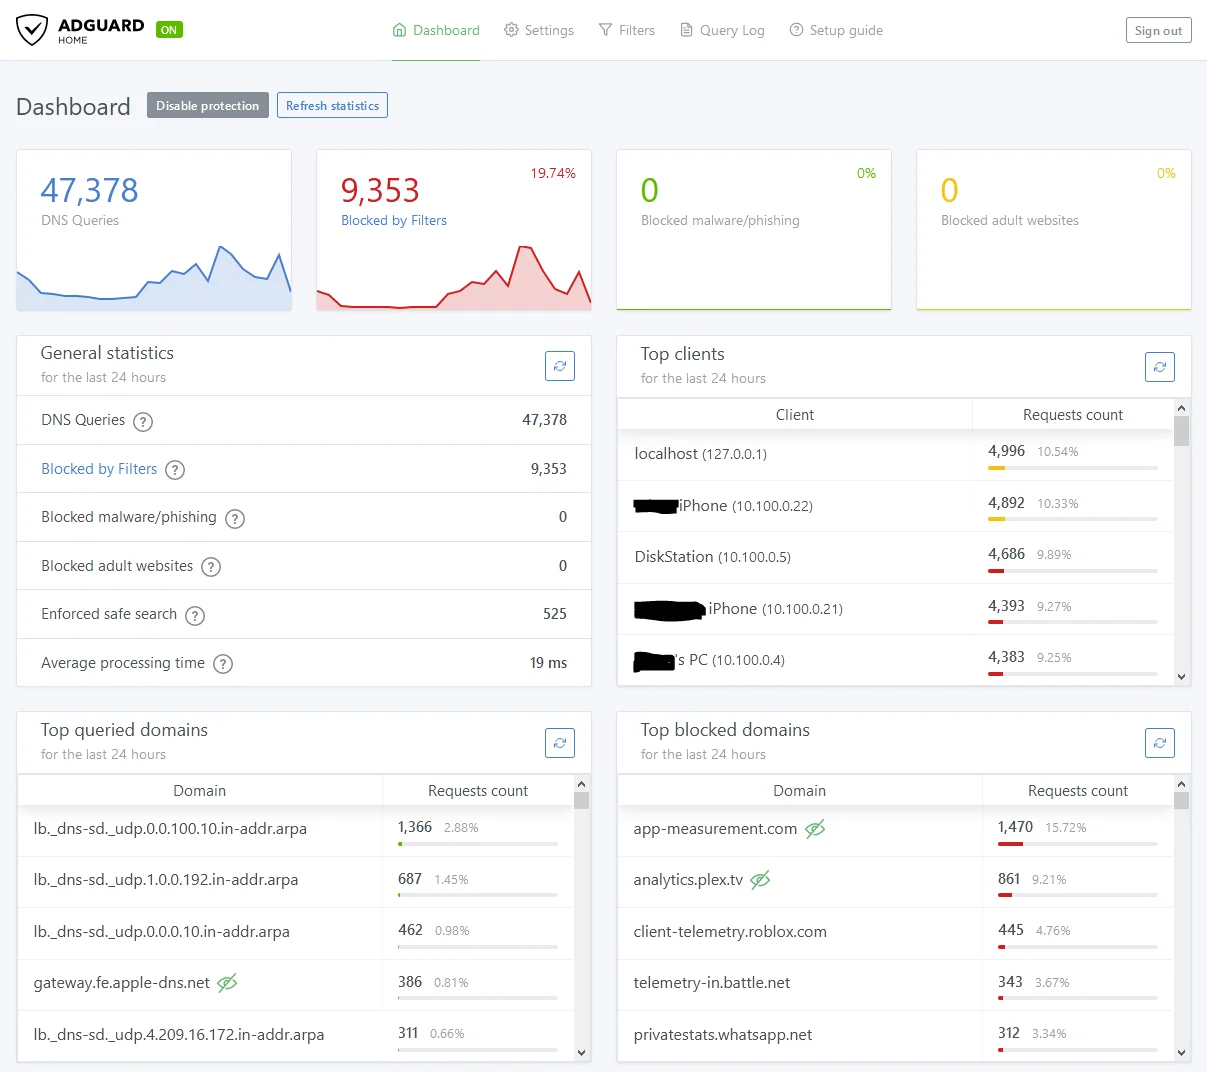
Task: Click the AdGuard Home shield logo
Action: point(32,30)
